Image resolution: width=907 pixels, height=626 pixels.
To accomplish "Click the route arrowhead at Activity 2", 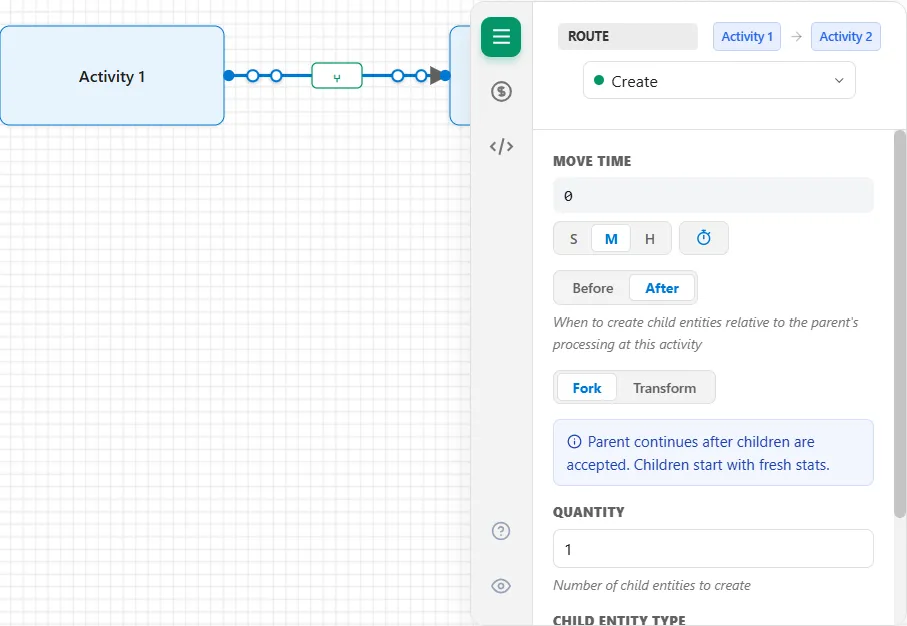I will (x=436, y=75).
